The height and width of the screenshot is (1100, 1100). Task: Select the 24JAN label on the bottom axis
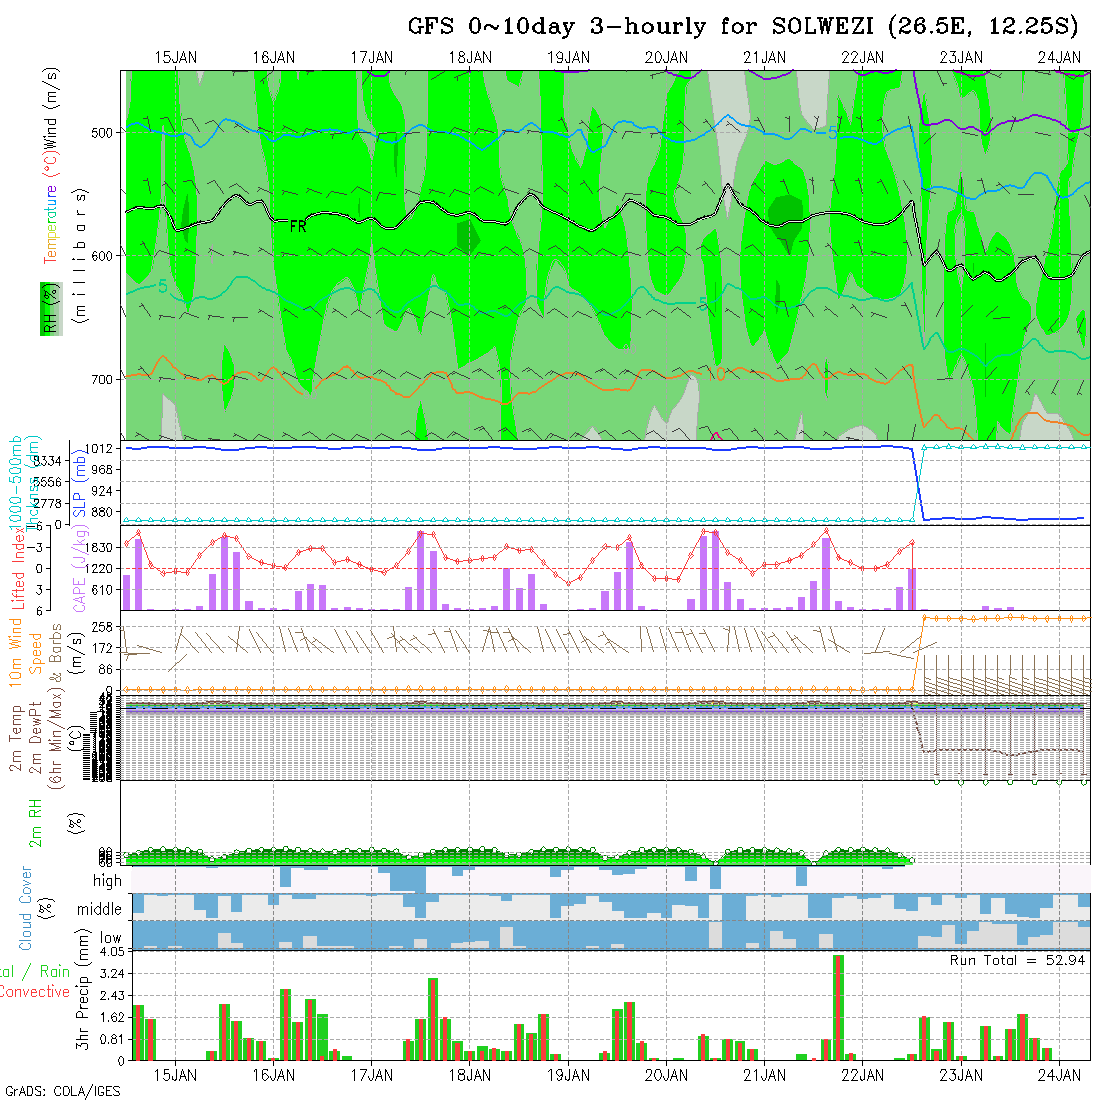coord(1058,1075)
